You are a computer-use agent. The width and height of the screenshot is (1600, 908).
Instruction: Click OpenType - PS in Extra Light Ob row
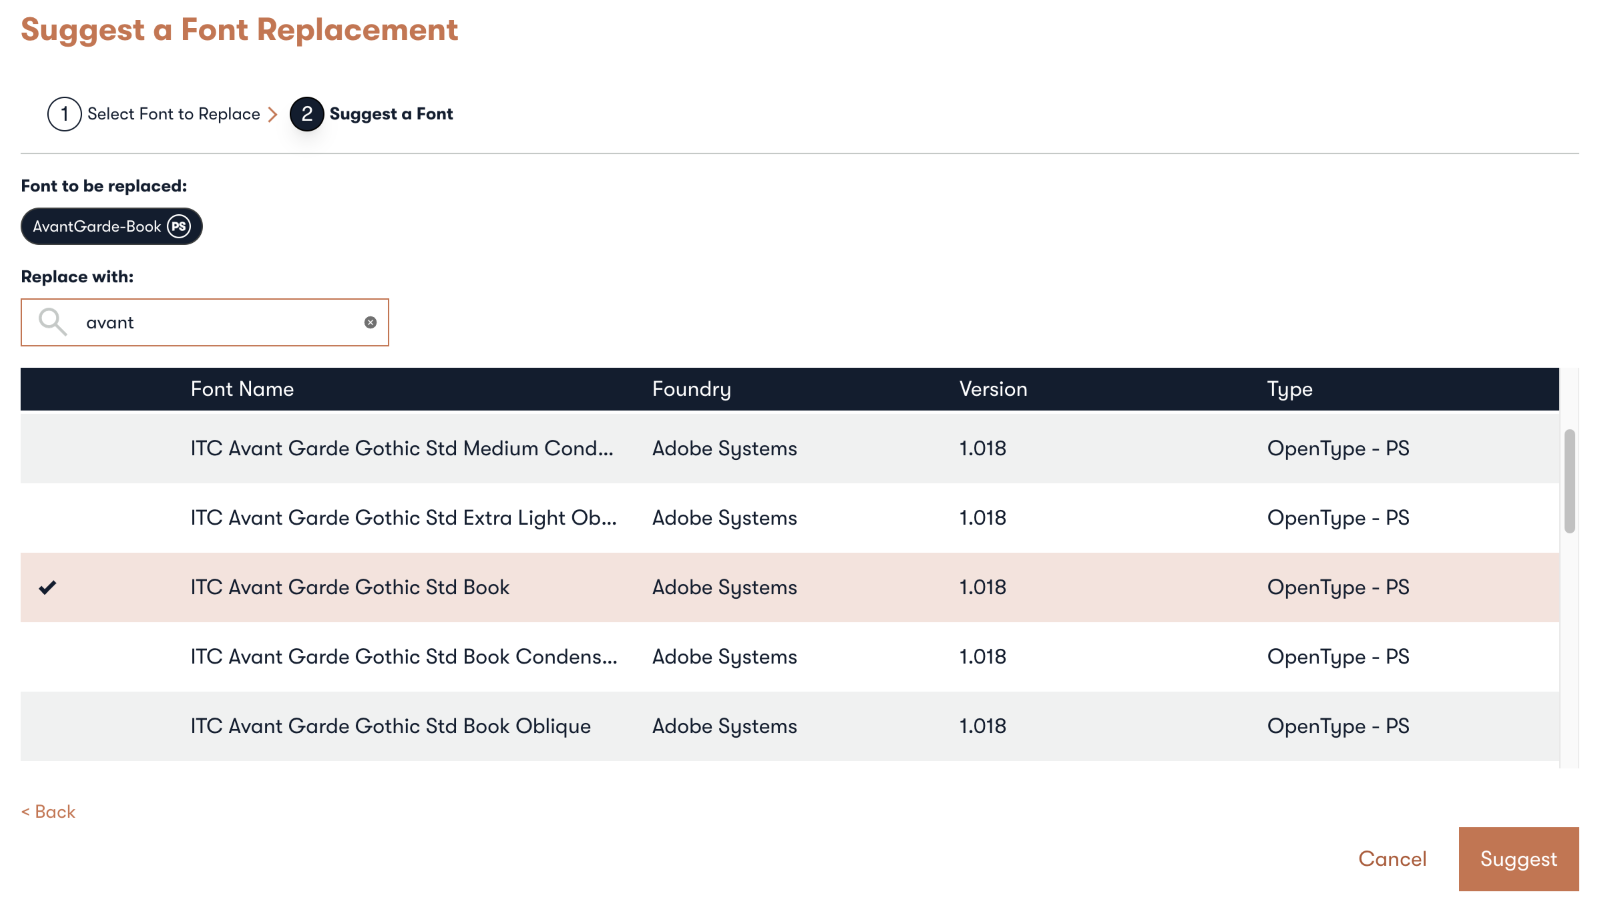(x=1338, y=518)
